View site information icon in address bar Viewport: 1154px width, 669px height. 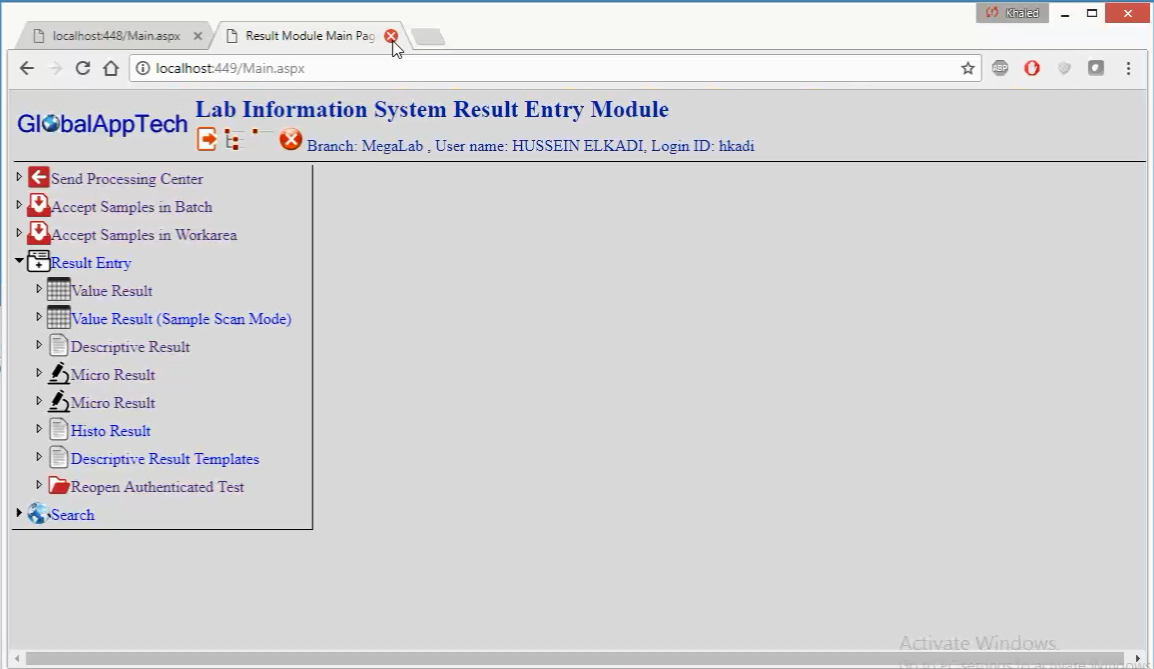(x=143, y=68)
